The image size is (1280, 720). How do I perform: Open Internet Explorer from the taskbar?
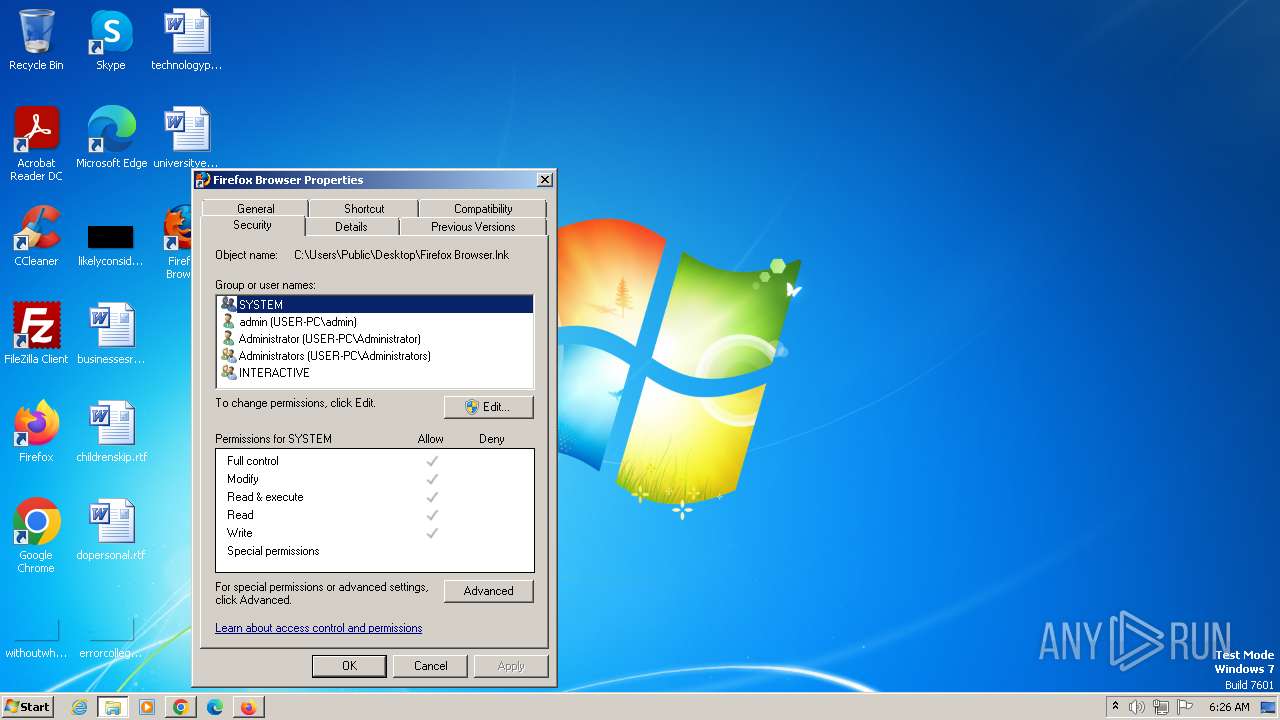point(80,707)
